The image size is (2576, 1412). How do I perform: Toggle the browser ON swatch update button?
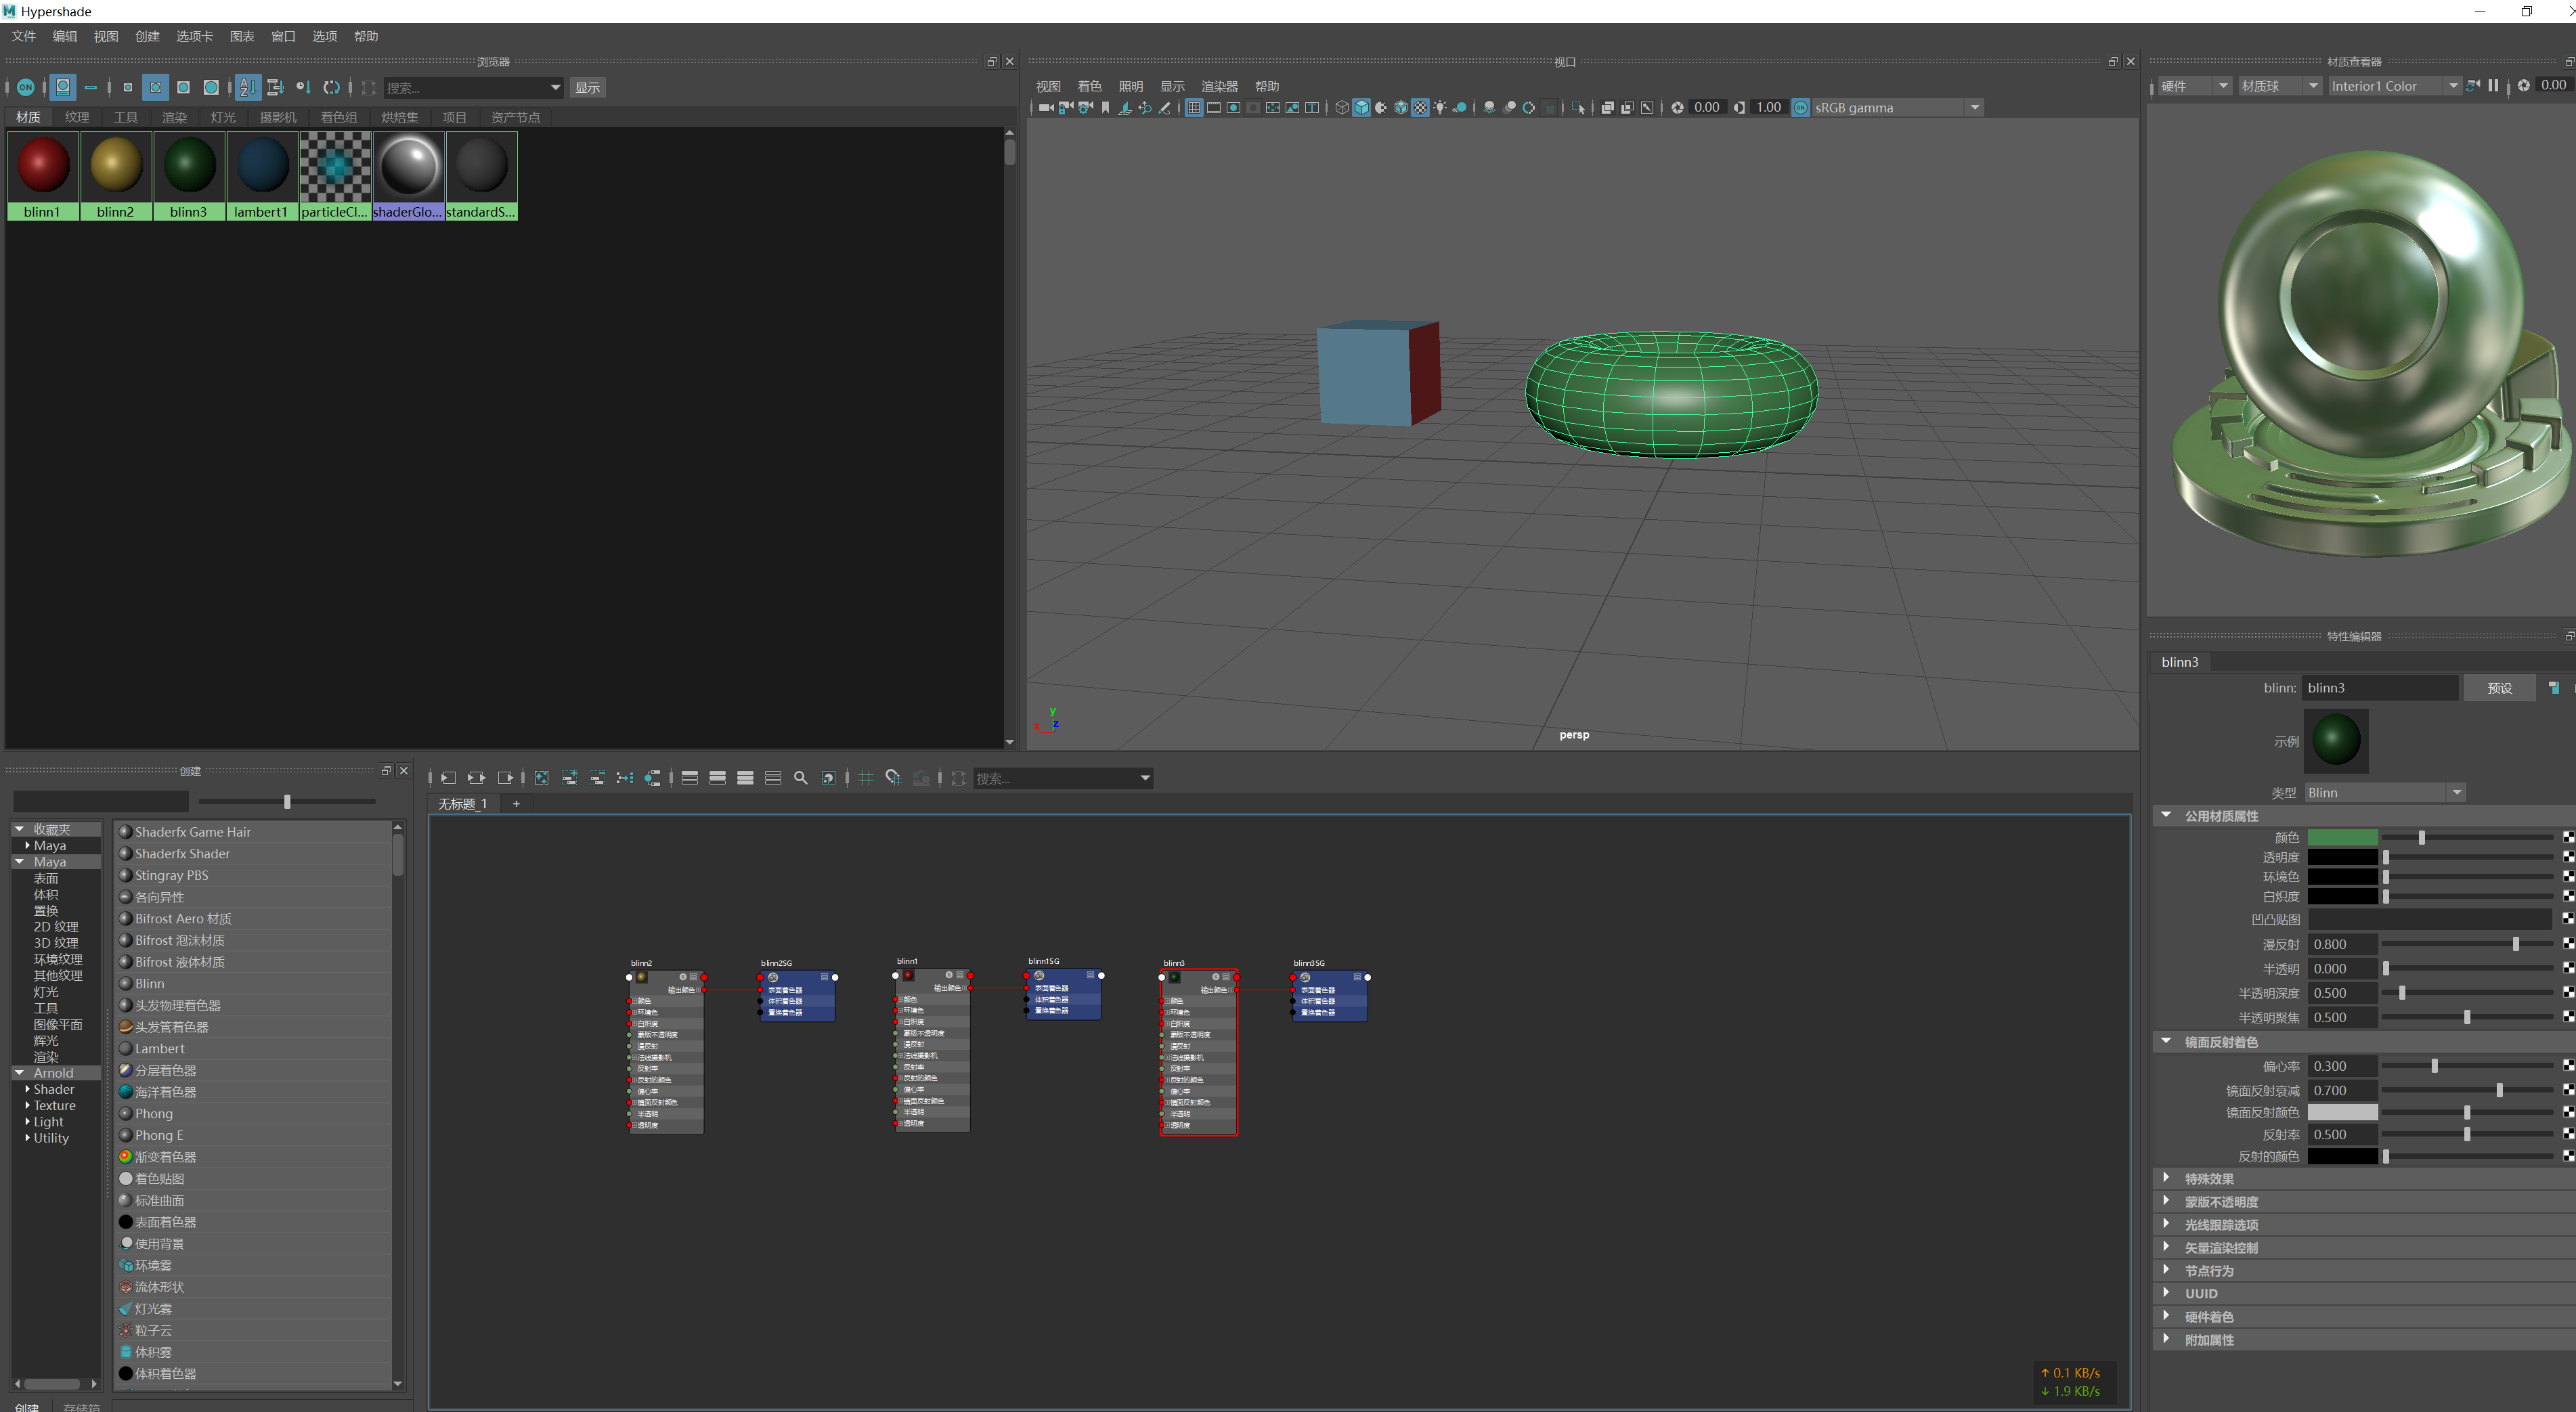coord(26,87)
